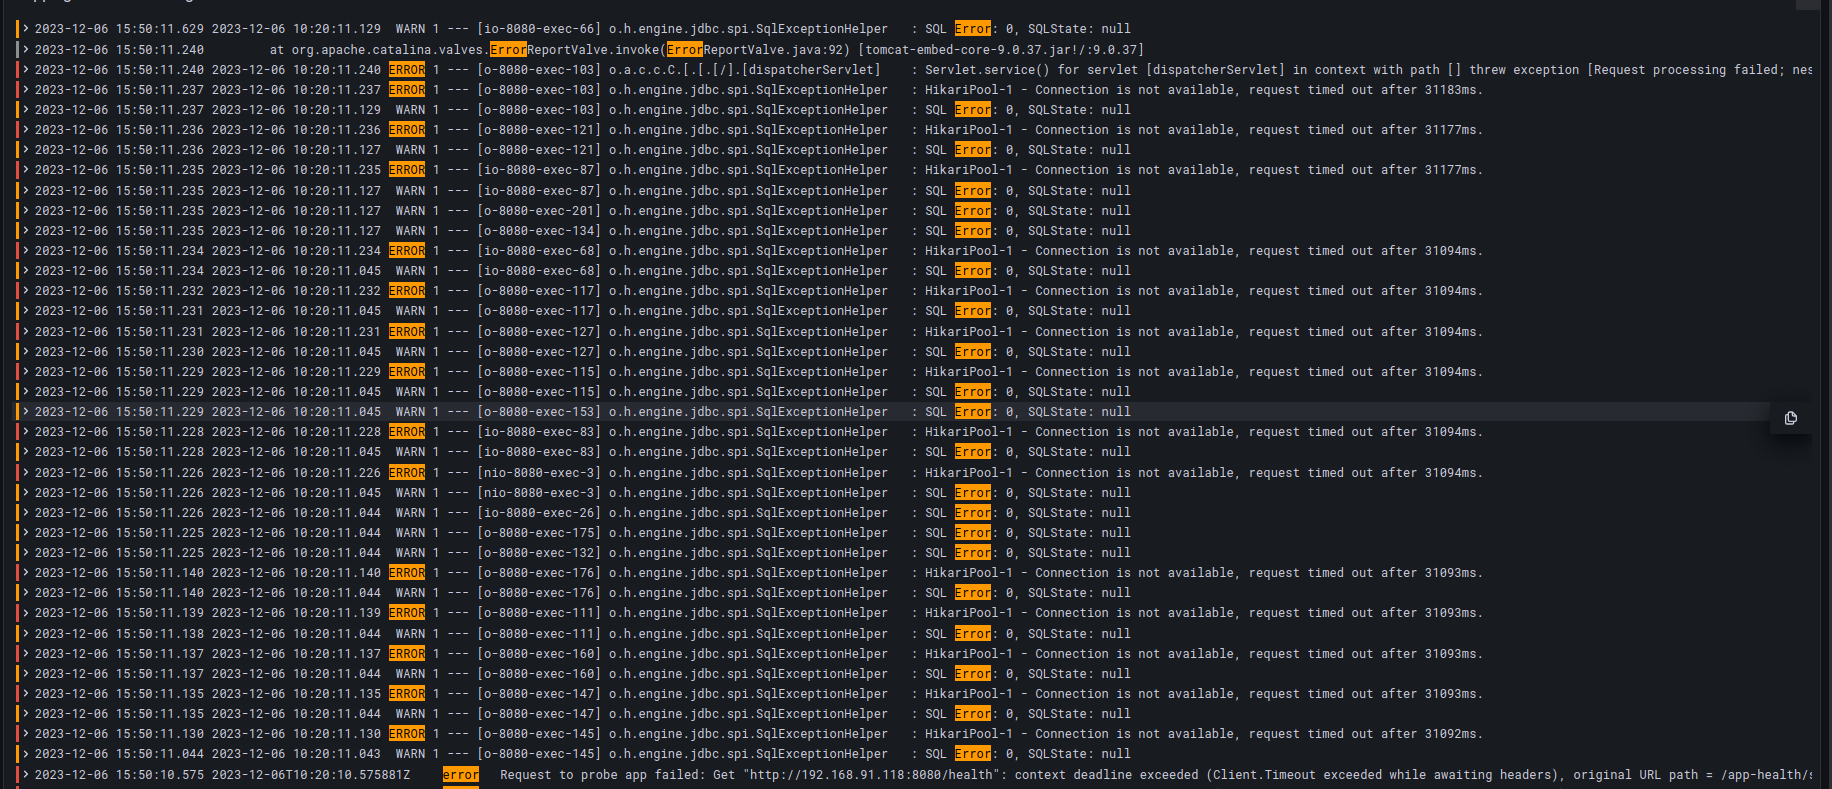Expand the exec-160 ERROR log row
The image size is (1832, 789).
pyautogui.click(x=26, y=653)
